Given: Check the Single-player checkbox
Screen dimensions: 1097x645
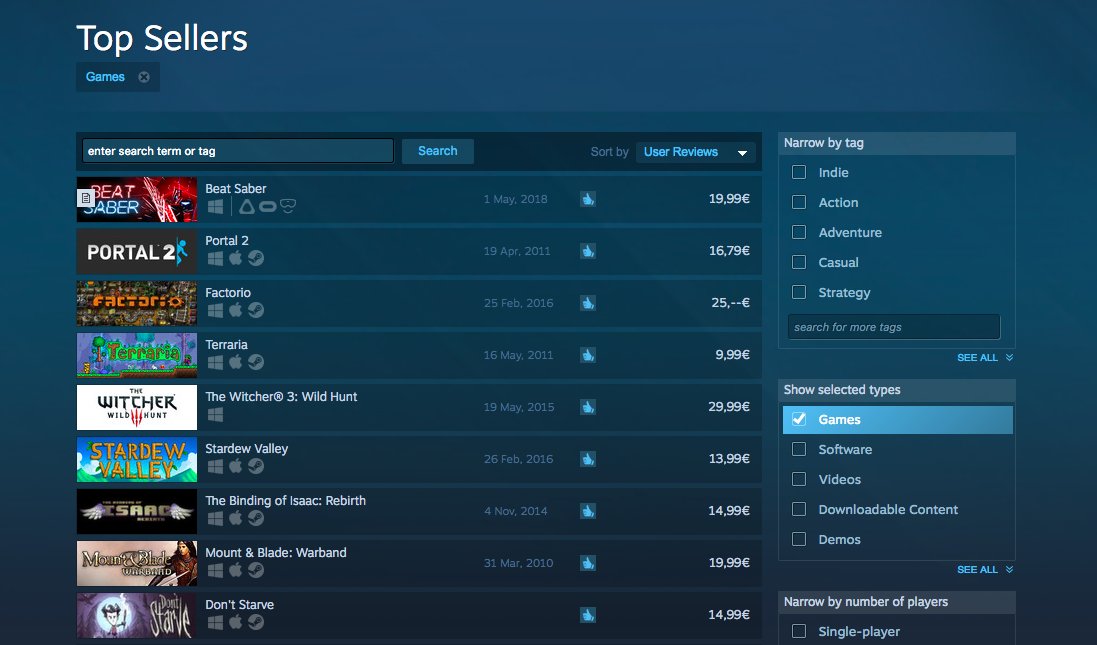Looking at the screenshot, I should click(799, 631).
